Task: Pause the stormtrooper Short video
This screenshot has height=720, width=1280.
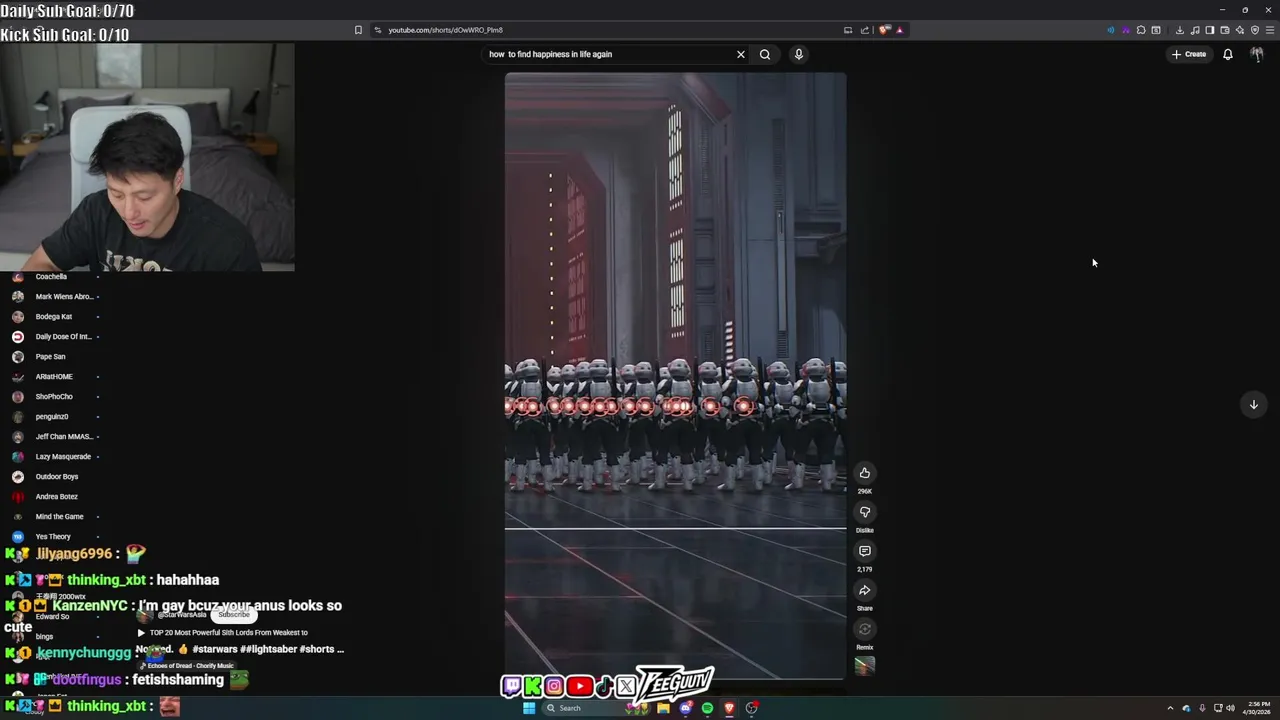Action: coord(675,375)
